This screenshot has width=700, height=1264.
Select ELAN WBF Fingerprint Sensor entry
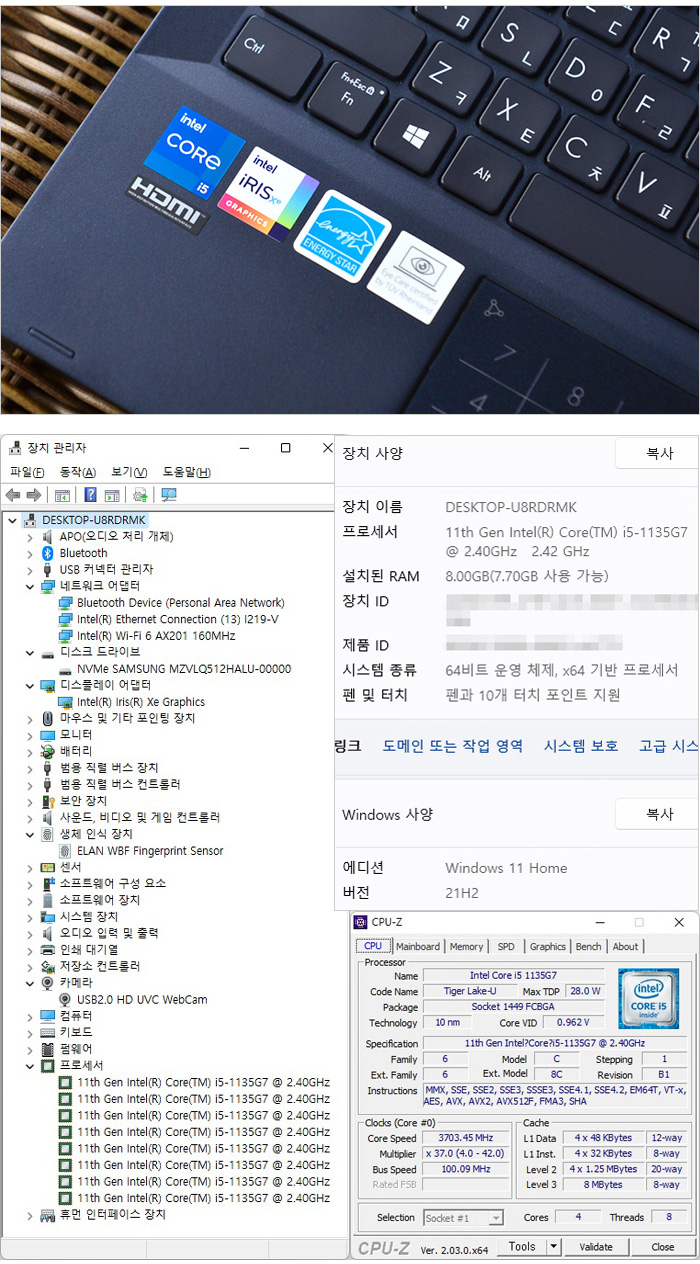coord(150,851)
